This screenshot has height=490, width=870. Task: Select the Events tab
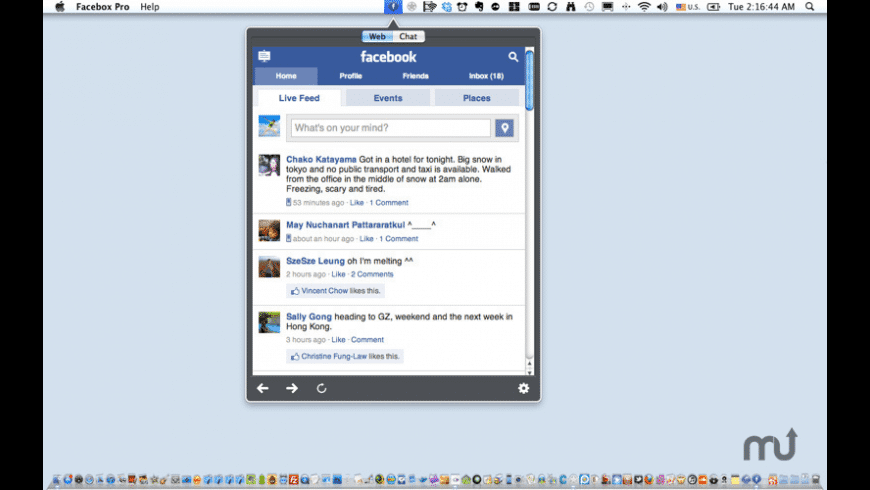pos(388,98)
